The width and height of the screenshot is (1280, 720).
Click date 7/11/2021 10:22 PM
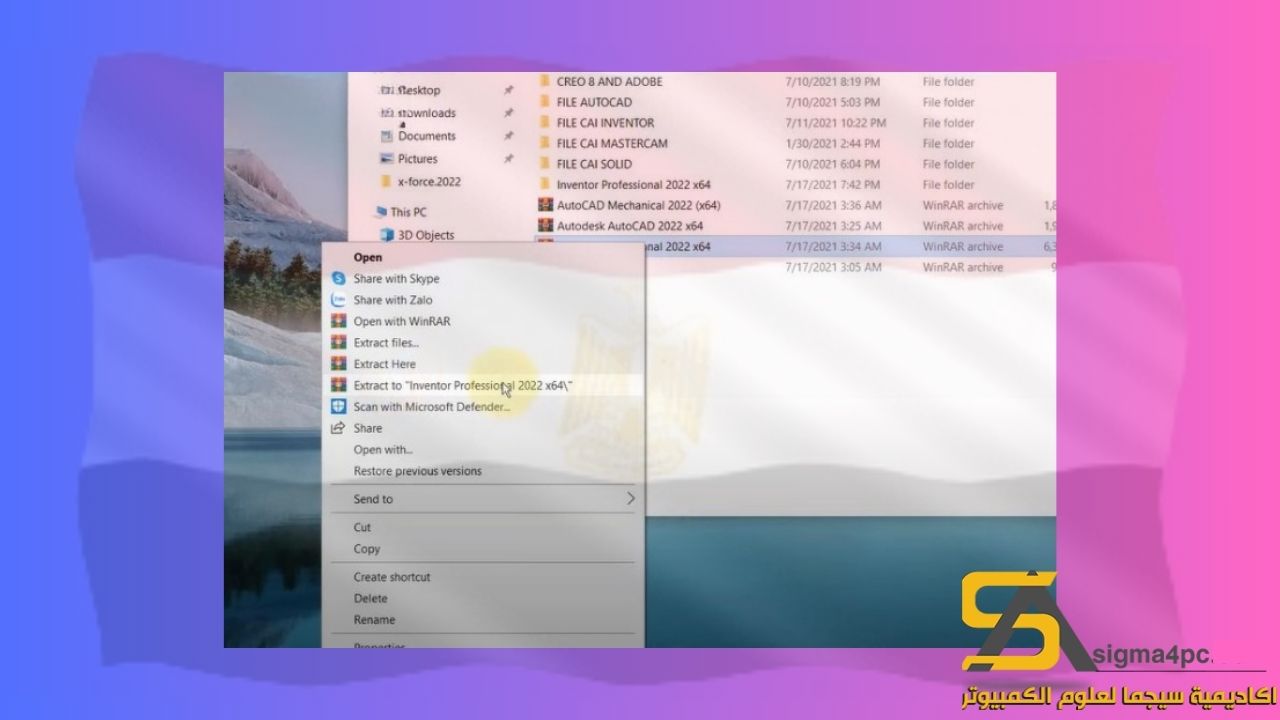836,123
